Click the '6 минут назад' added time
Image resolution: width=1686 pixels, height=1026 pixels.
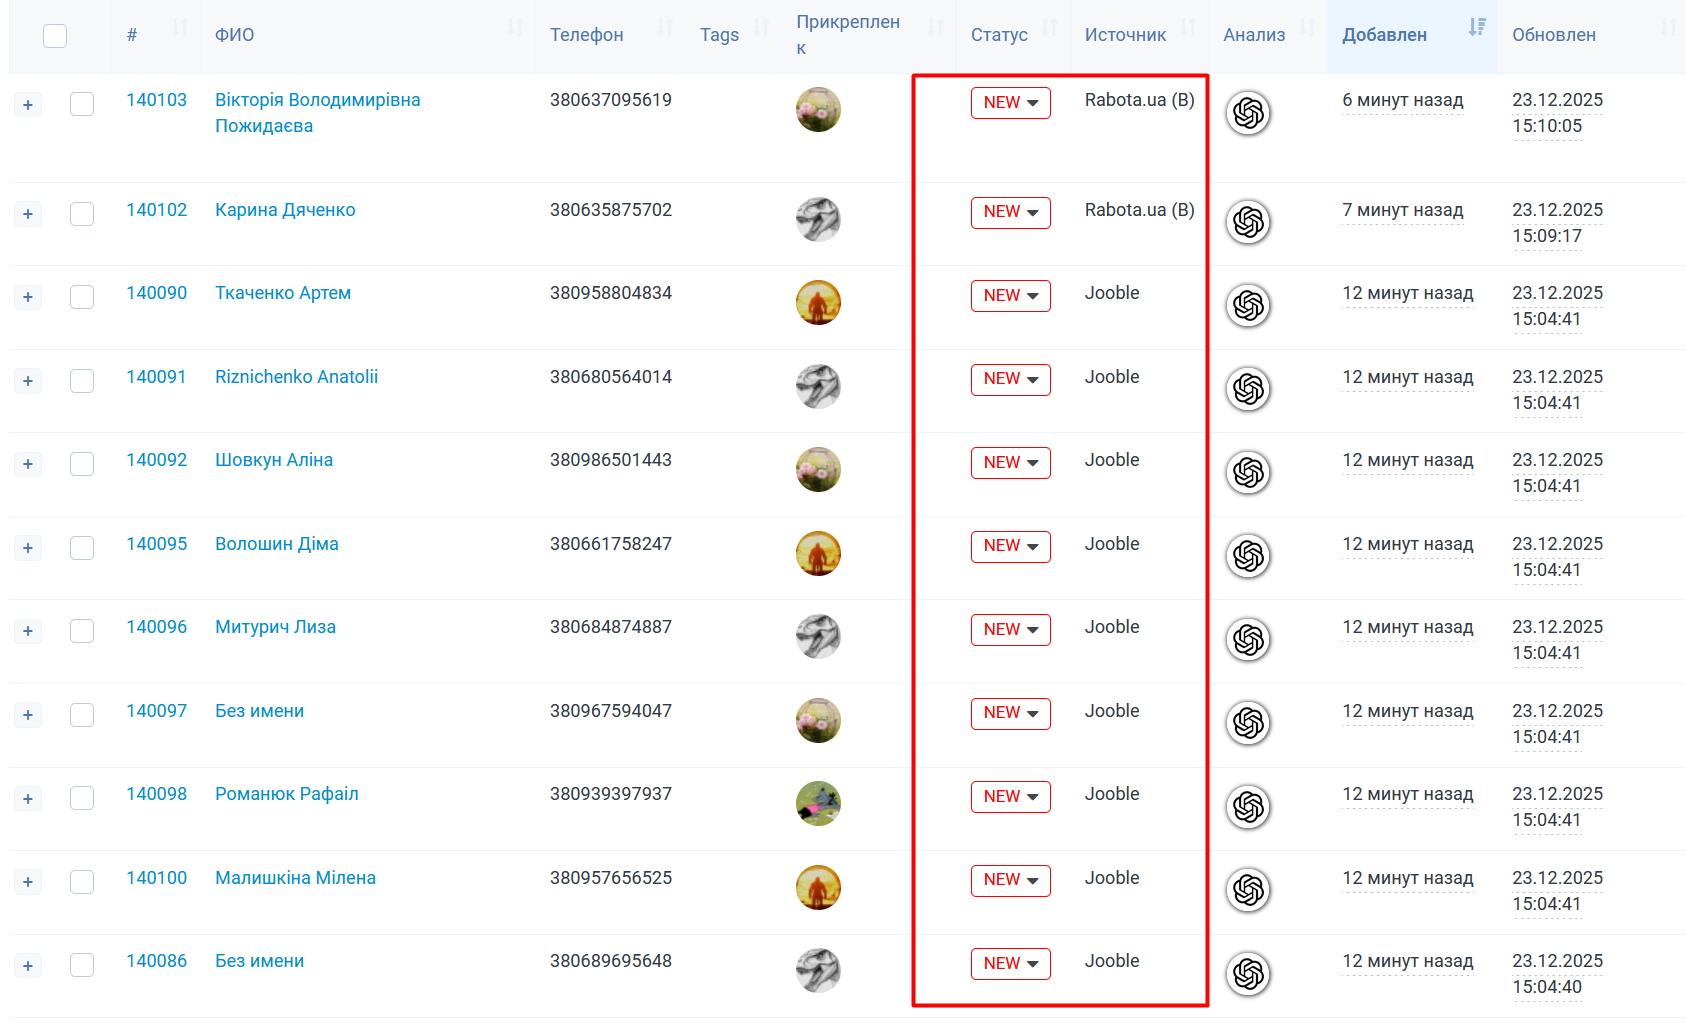pos(1402,100)
